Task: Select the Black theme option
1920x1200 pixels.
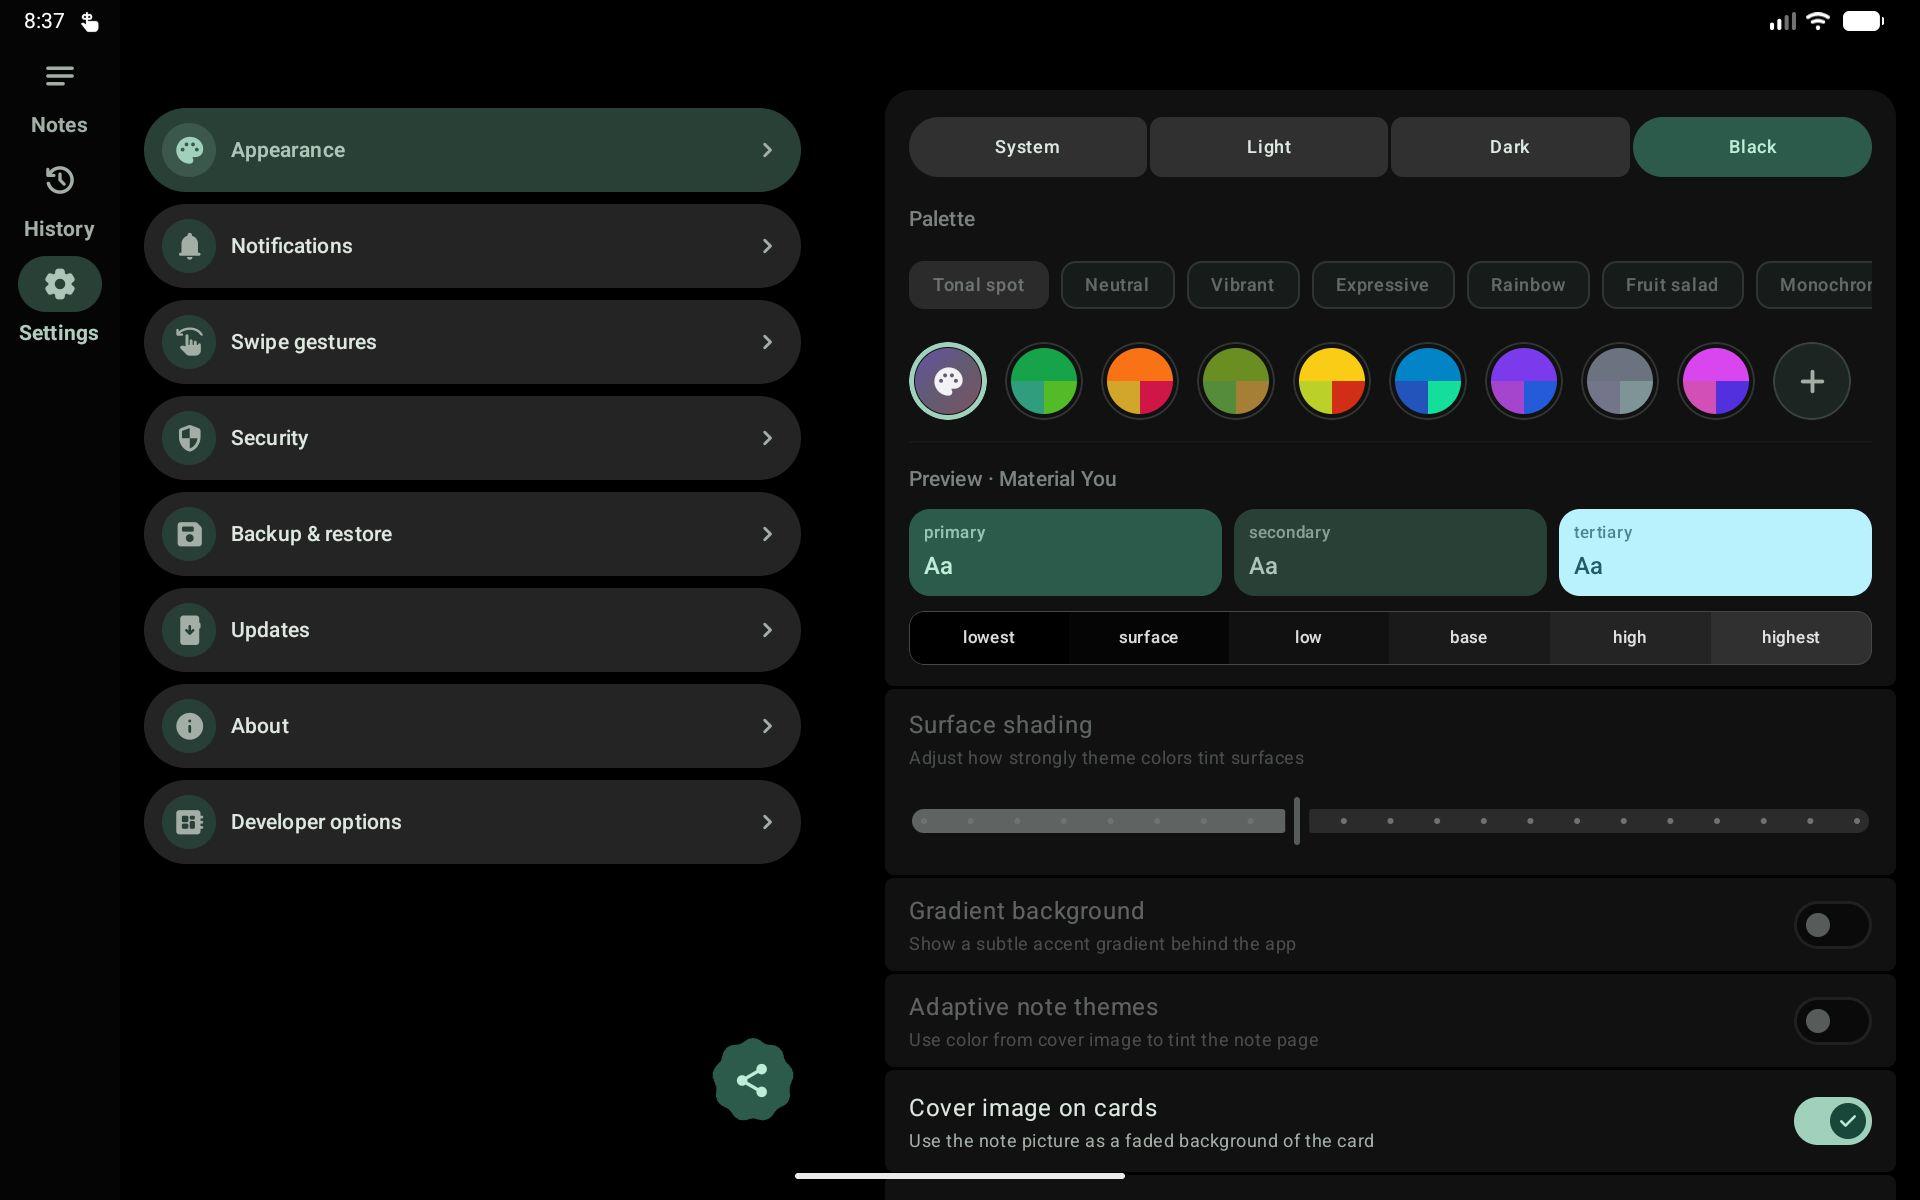Action: click(x=1752, y=147)
